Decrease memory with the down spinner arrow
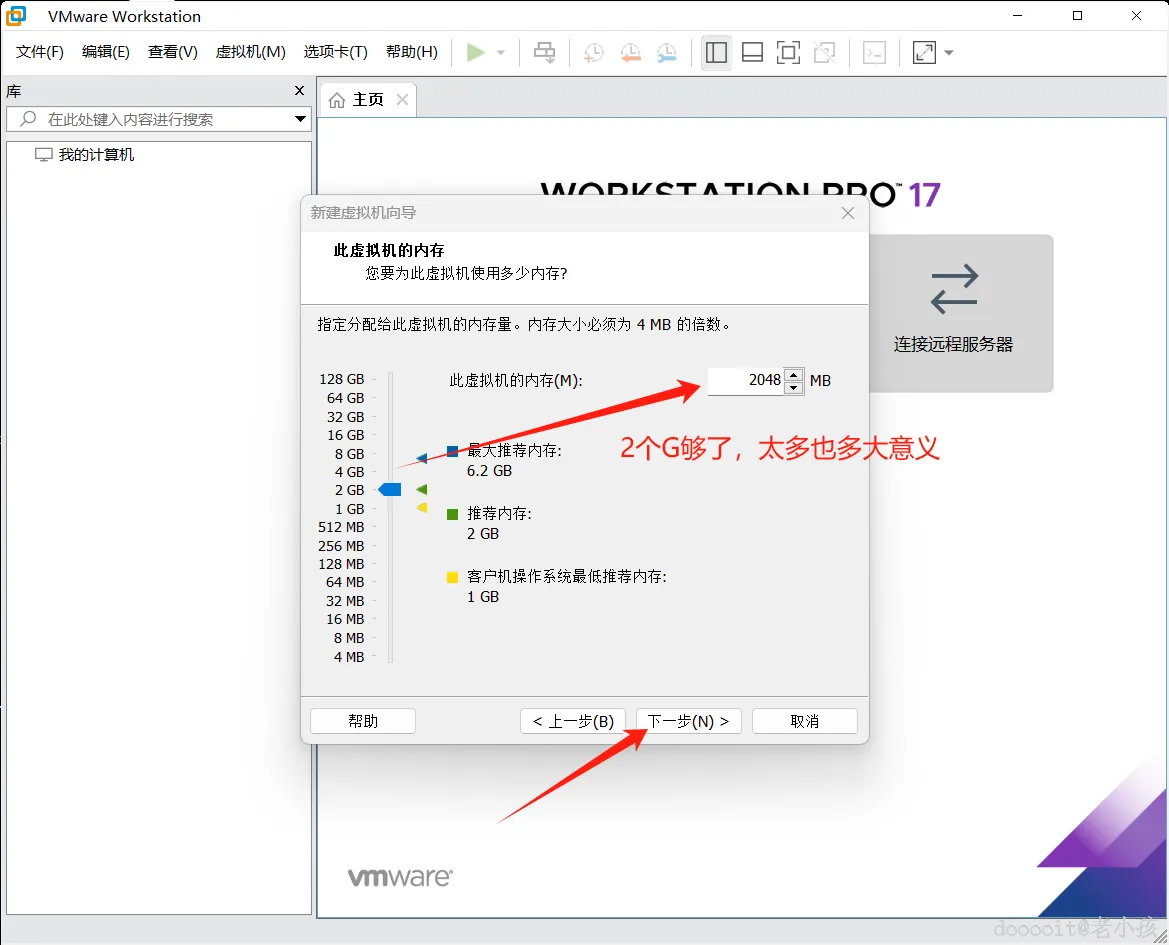The width and height of the screenshot is (1169, 945). pyautogui.click(x=794, y=388)
